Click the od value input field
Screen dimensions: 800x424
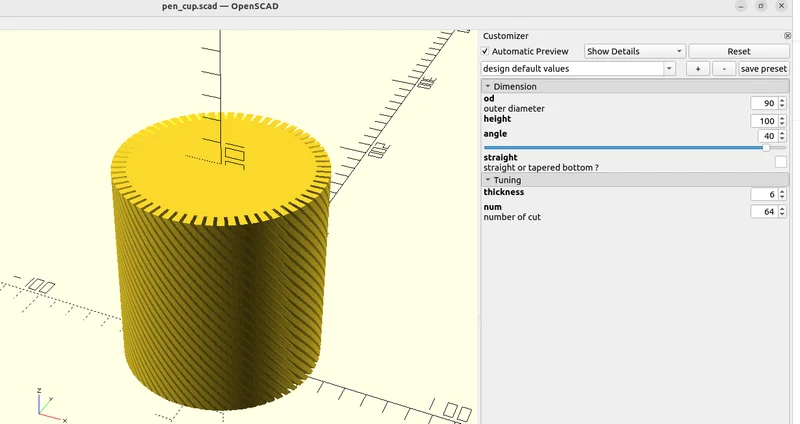pyautogui.click(x=764, y=103)
